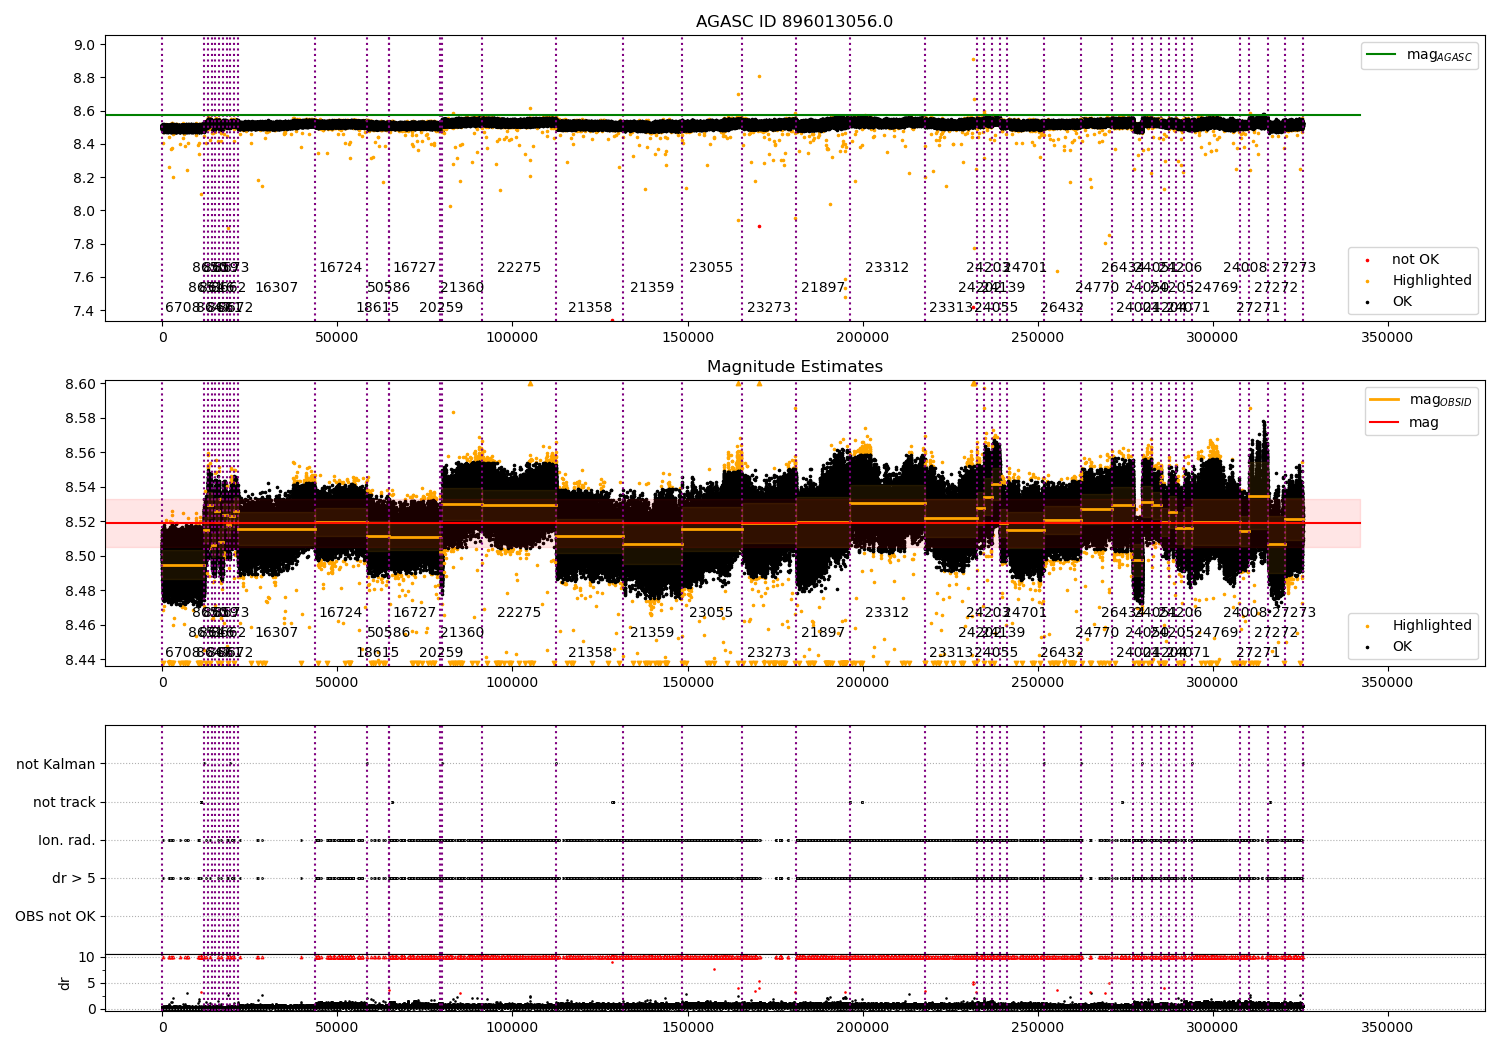This screenshot has width=1500, height=1050.
Task: Click OBSID label 16724 in the top panel
Action: tap(341, 268)
